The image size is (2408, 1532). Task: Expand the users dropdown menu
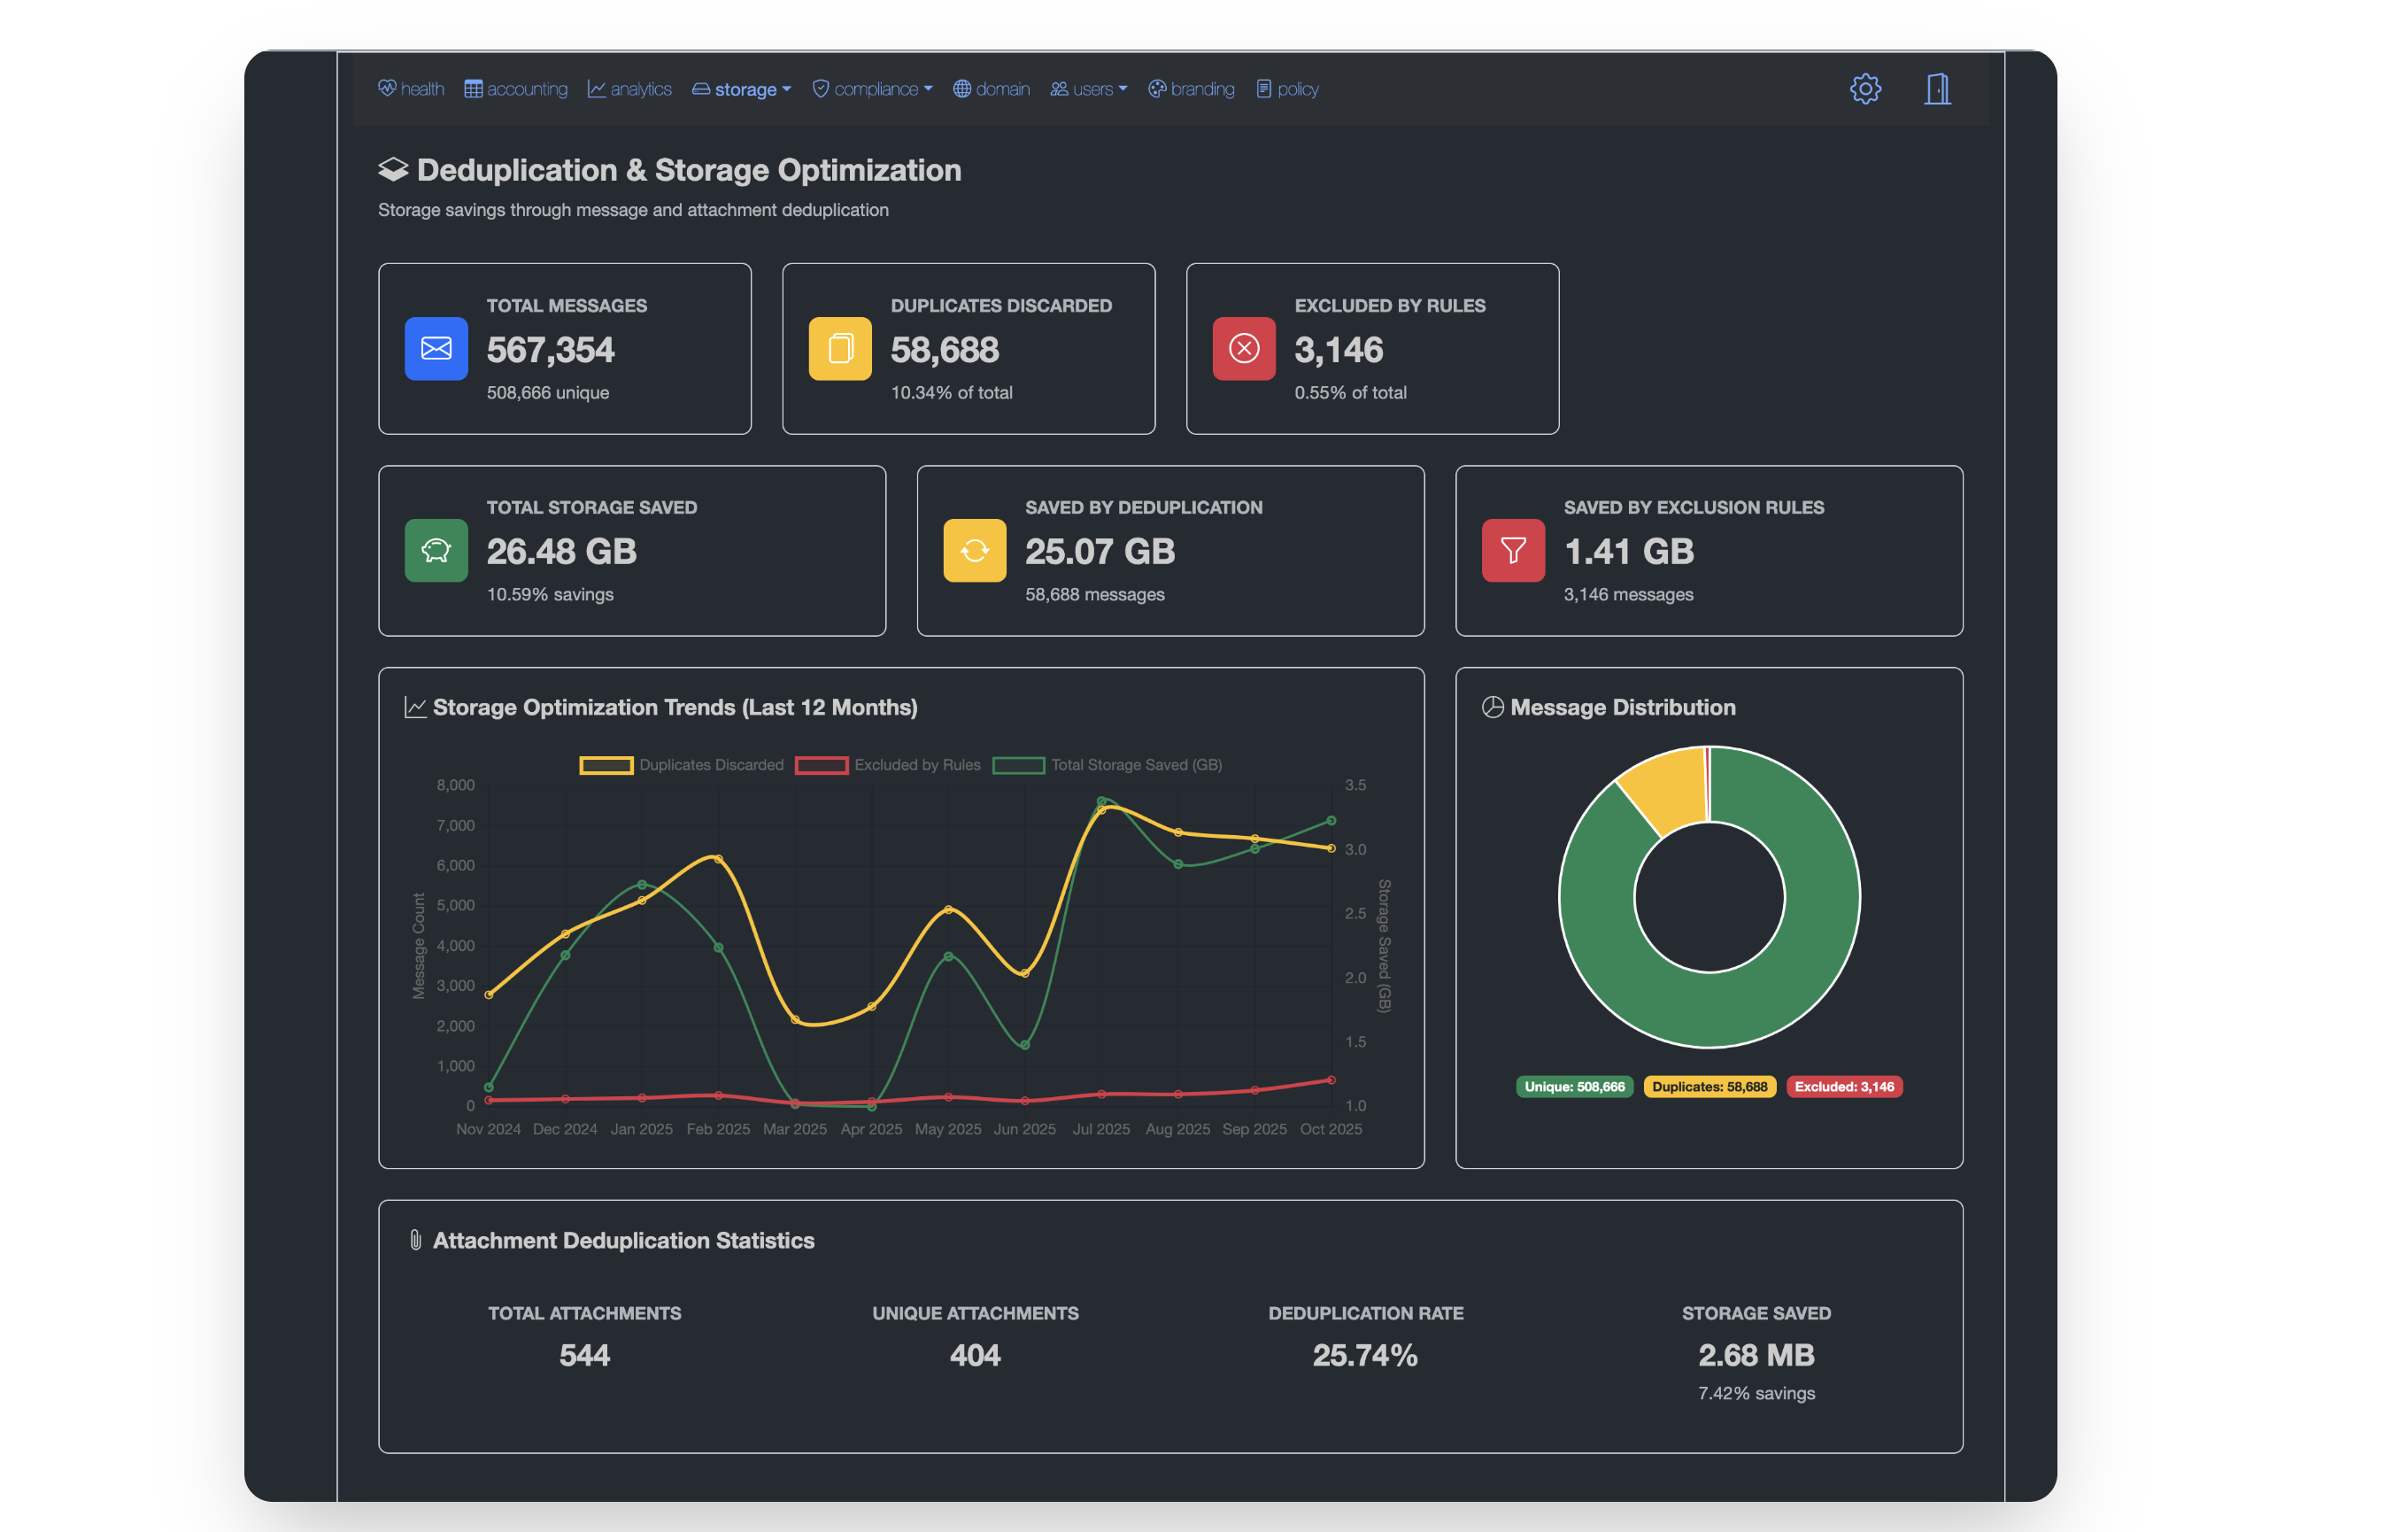coord(1088,89)
